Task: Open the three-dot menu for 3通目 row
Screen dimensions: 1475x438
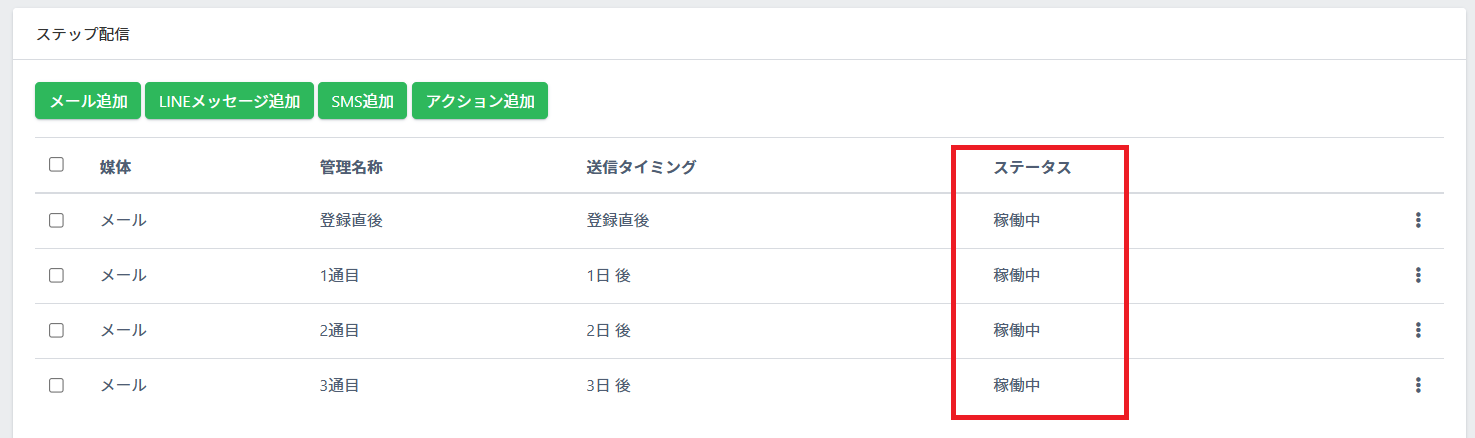Action: (1418, 385)
